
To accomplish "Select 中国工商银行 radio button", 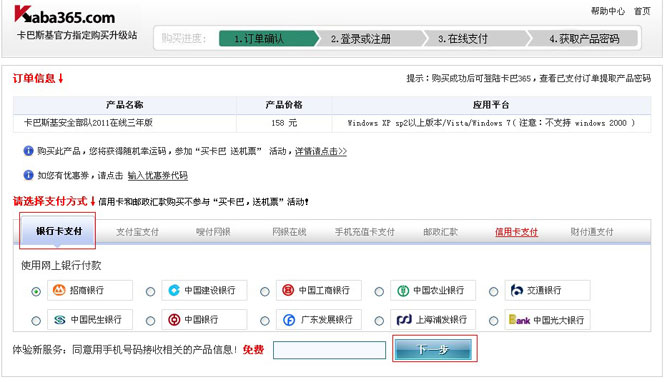I will (x=265, y=291).
